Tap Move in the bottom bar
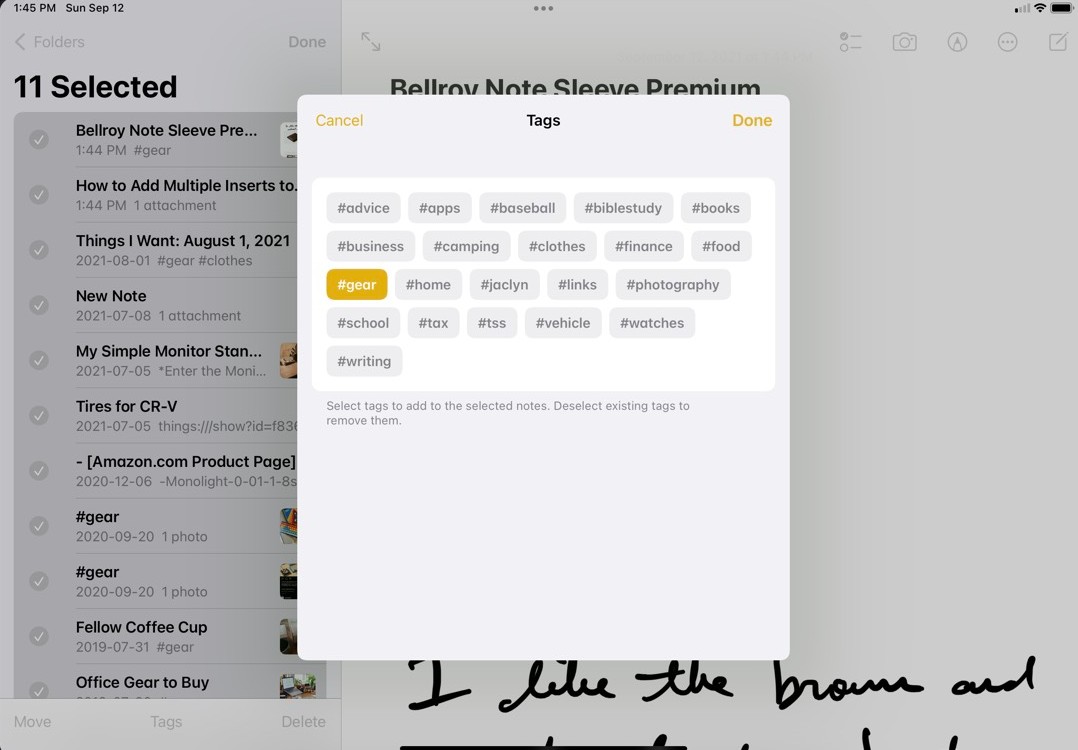Viewport: 1078px width, 750px height. pos(32,721)
